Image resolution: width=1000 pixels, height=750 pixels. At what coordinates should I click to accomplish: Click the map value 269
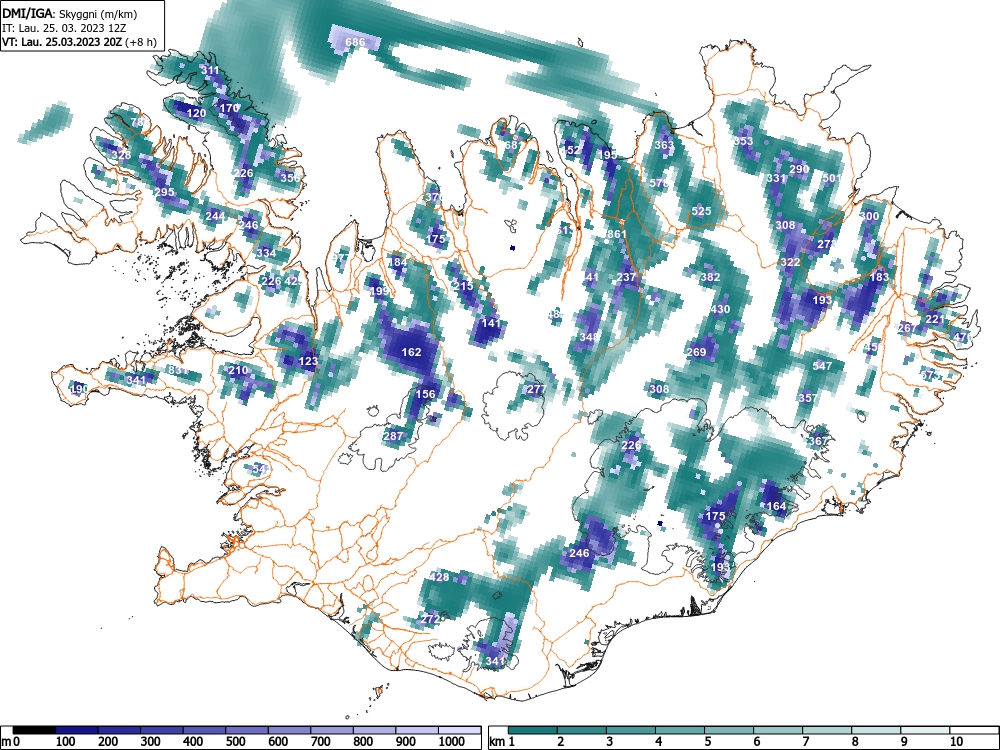[x=696, y=351]
